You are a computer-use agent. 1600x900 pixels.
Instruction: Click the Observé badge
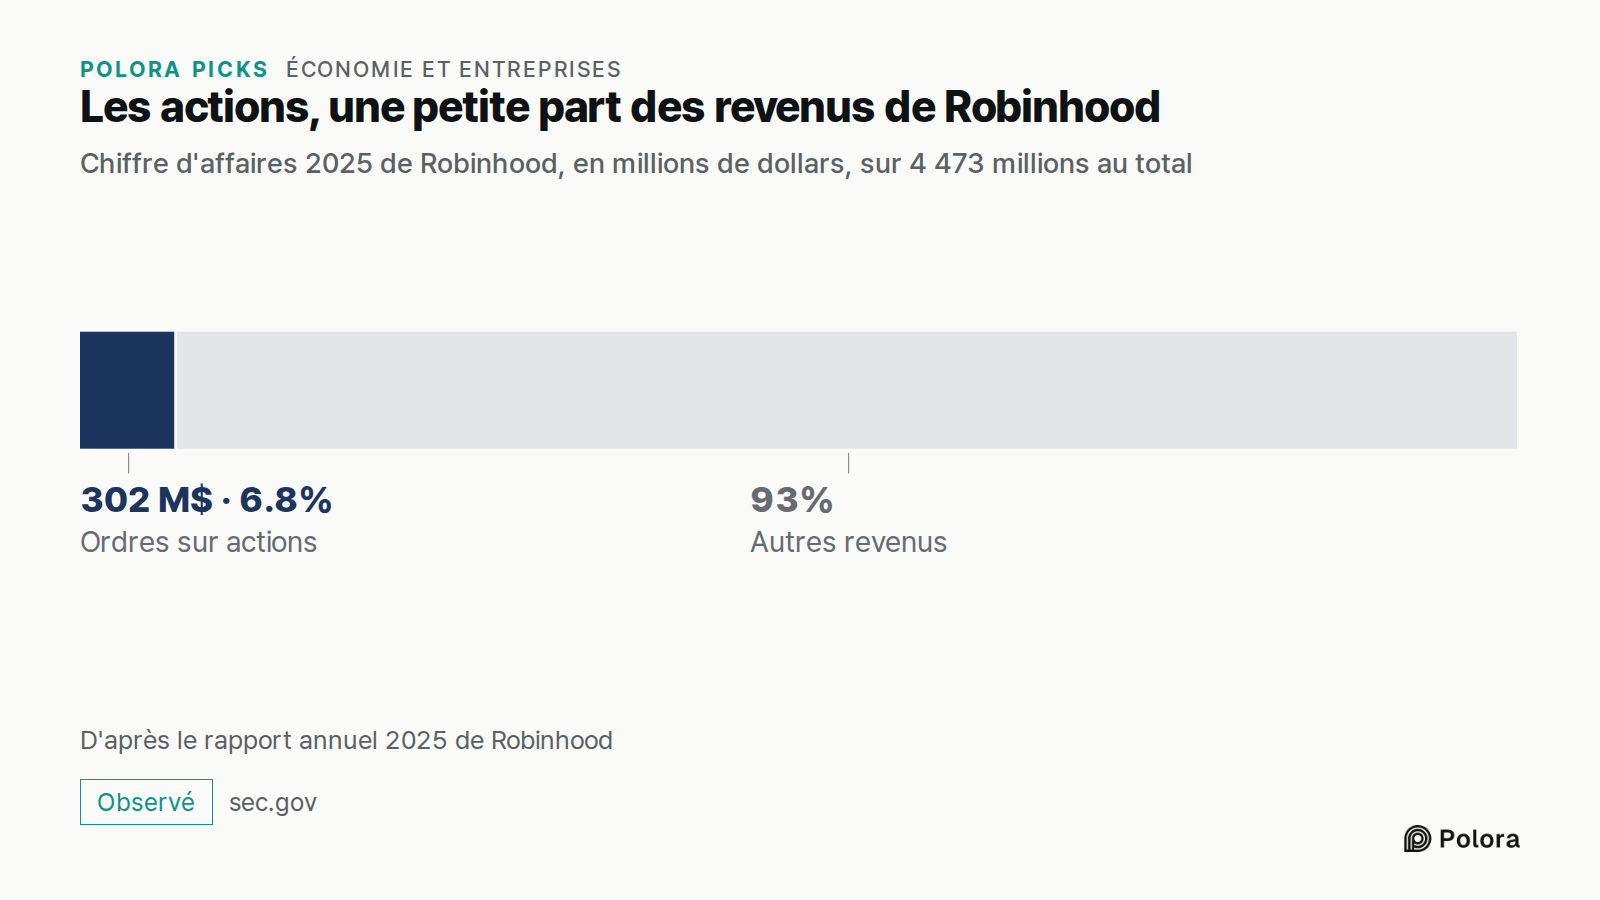(x=146, y=802)
